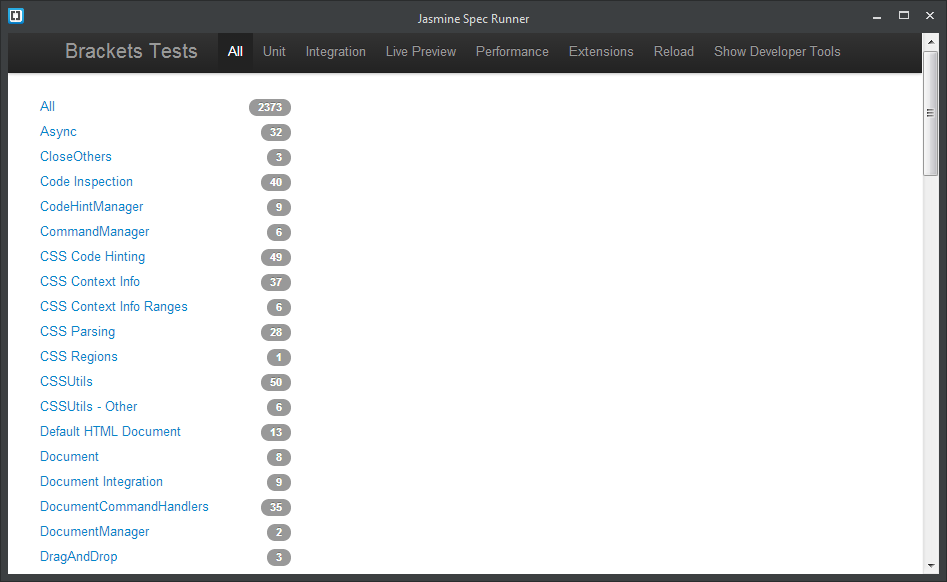Image resolution: width=947 pixels, height=582 pixels.
Task: Click the 37 badge for CSS Context Info
Action: tap(276, 283)
